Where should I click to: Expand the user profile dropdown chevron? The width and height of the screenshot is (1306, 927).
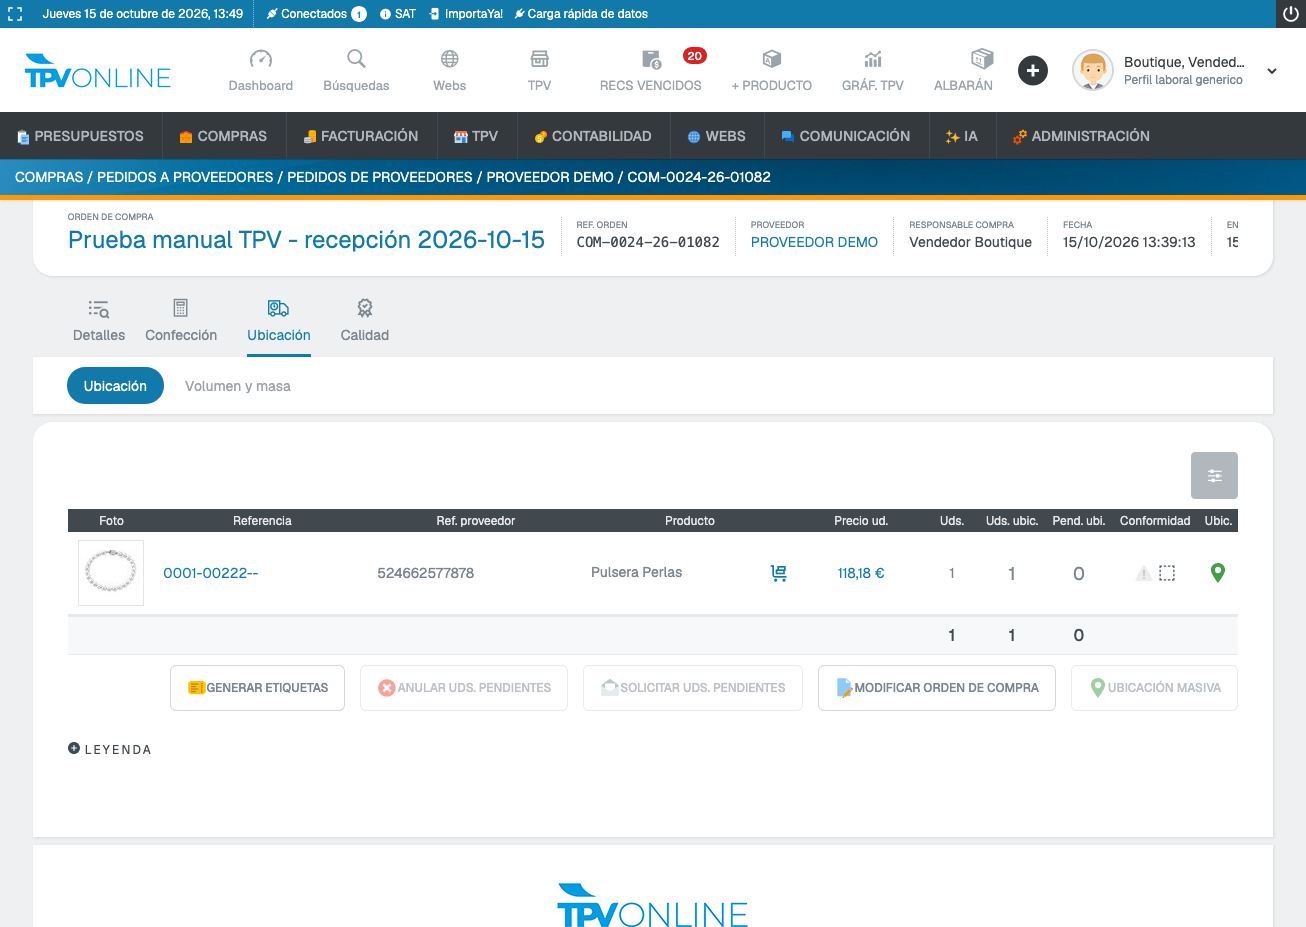(x=1272, y=71)
